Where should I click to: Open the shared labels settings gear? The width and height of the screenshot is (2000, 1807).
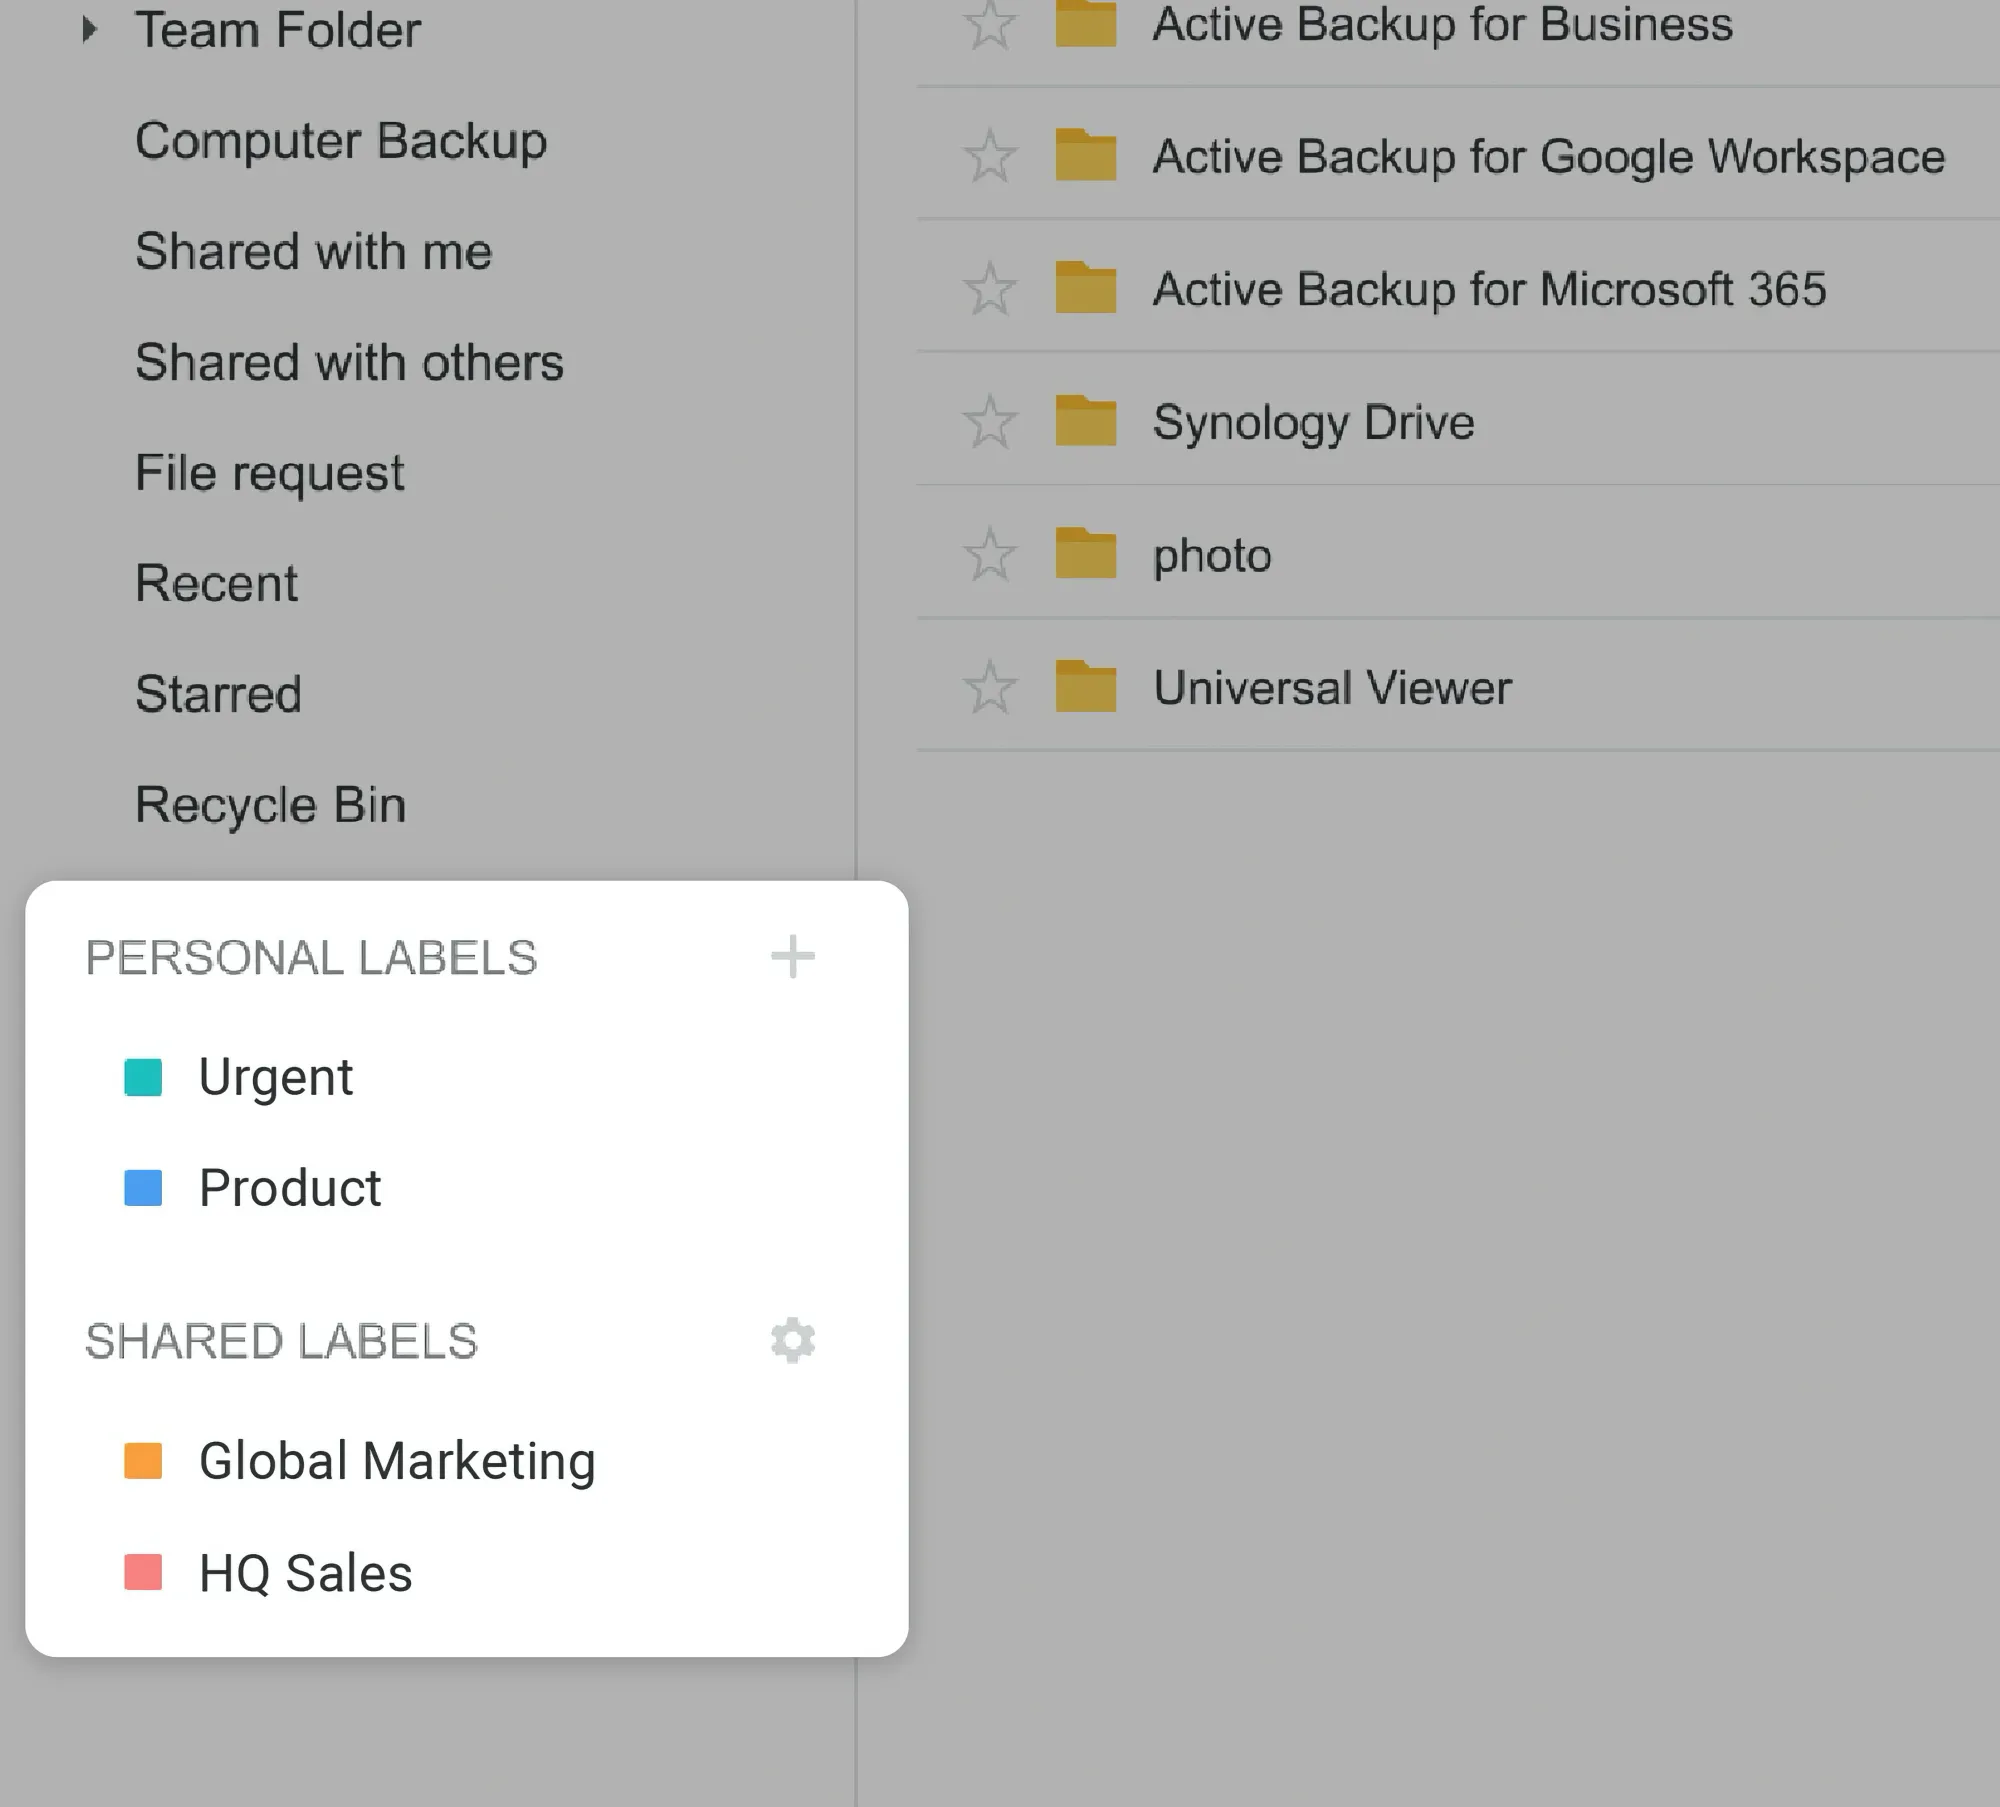(x=793, y=1340)
